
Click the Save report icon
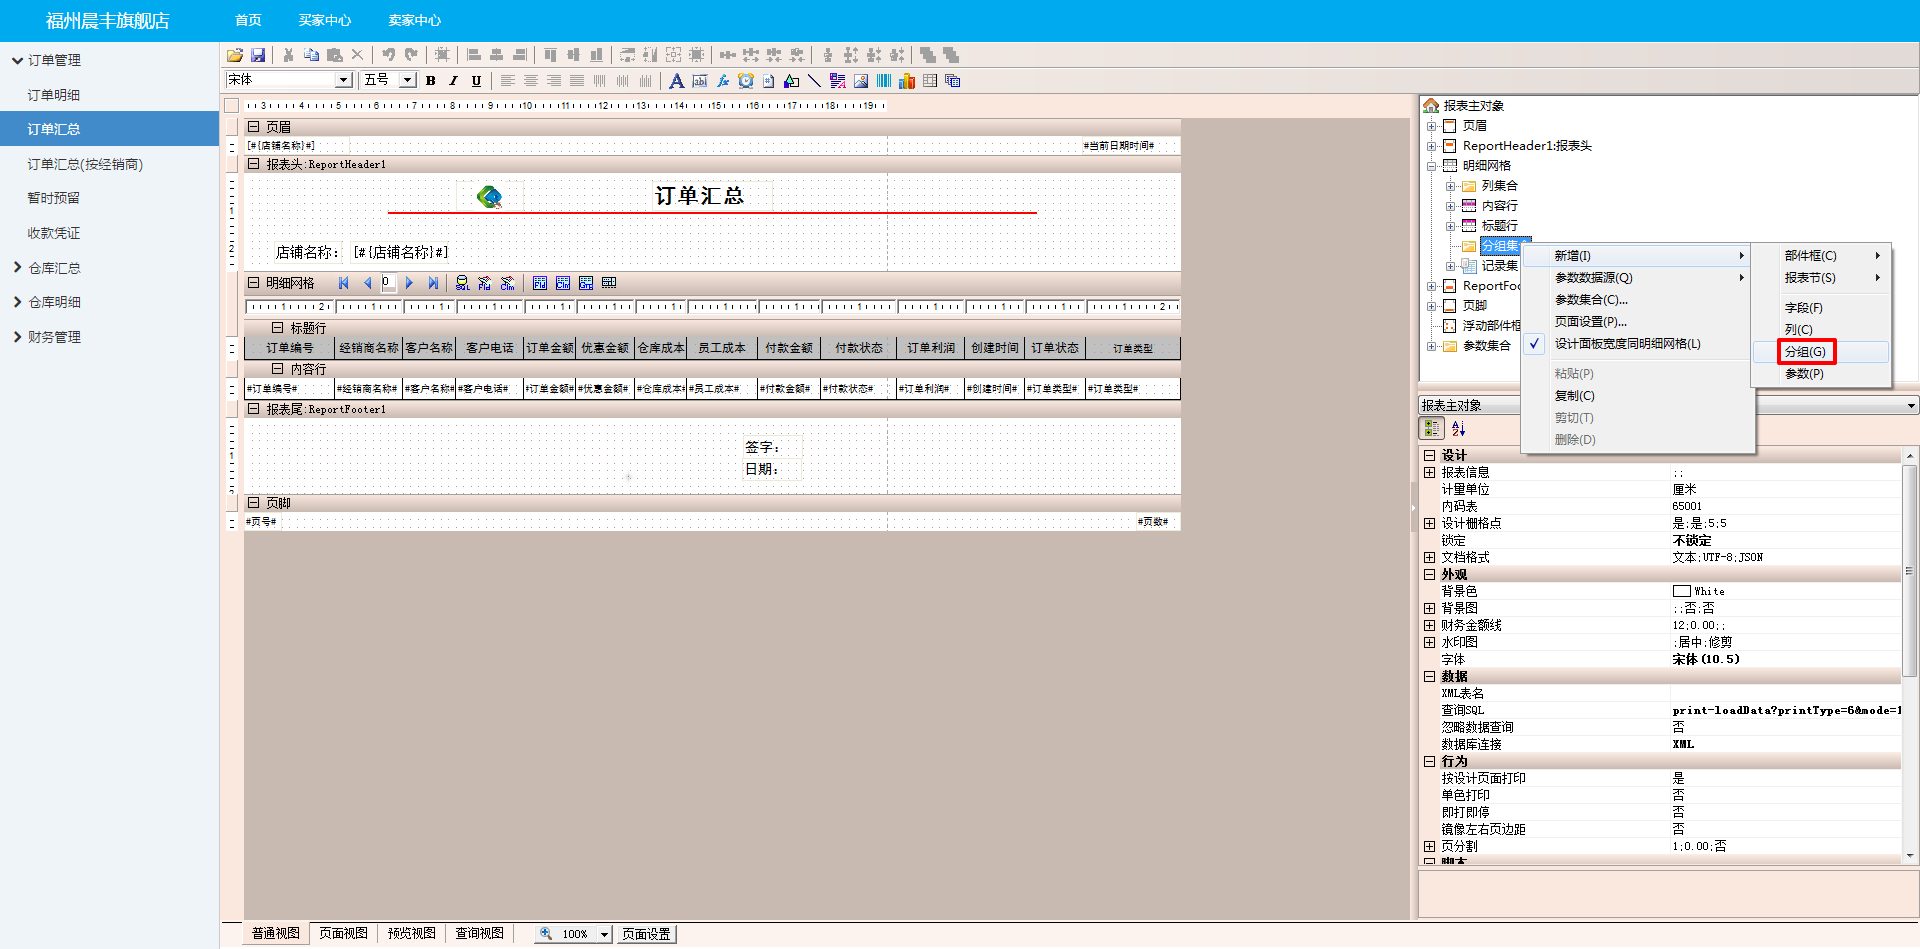258,55
